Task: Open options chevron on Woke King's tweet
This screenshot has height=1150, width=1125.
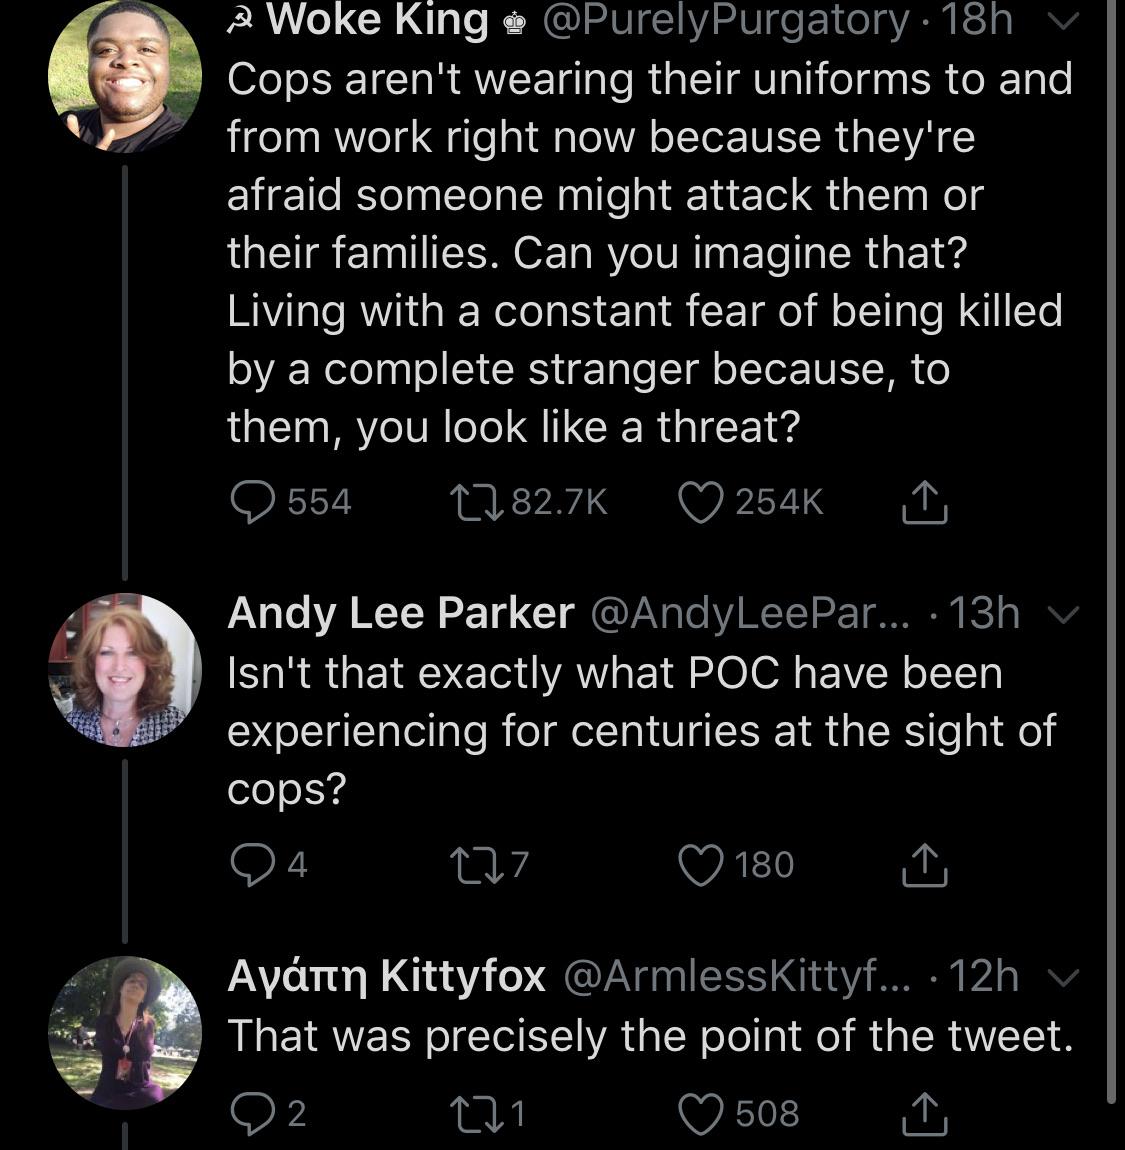Action: click(1068, 22)
